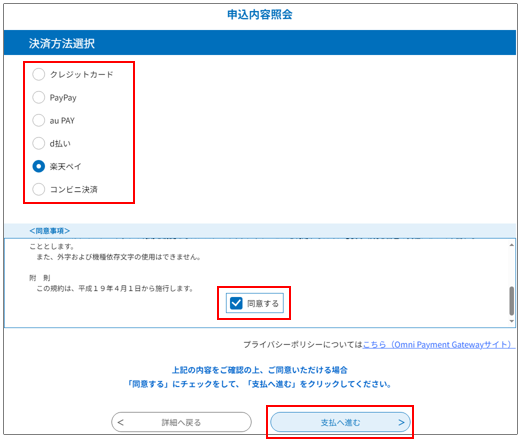
Task: Toggle the 同意する checkbox
Action: [x=236, y=303]
